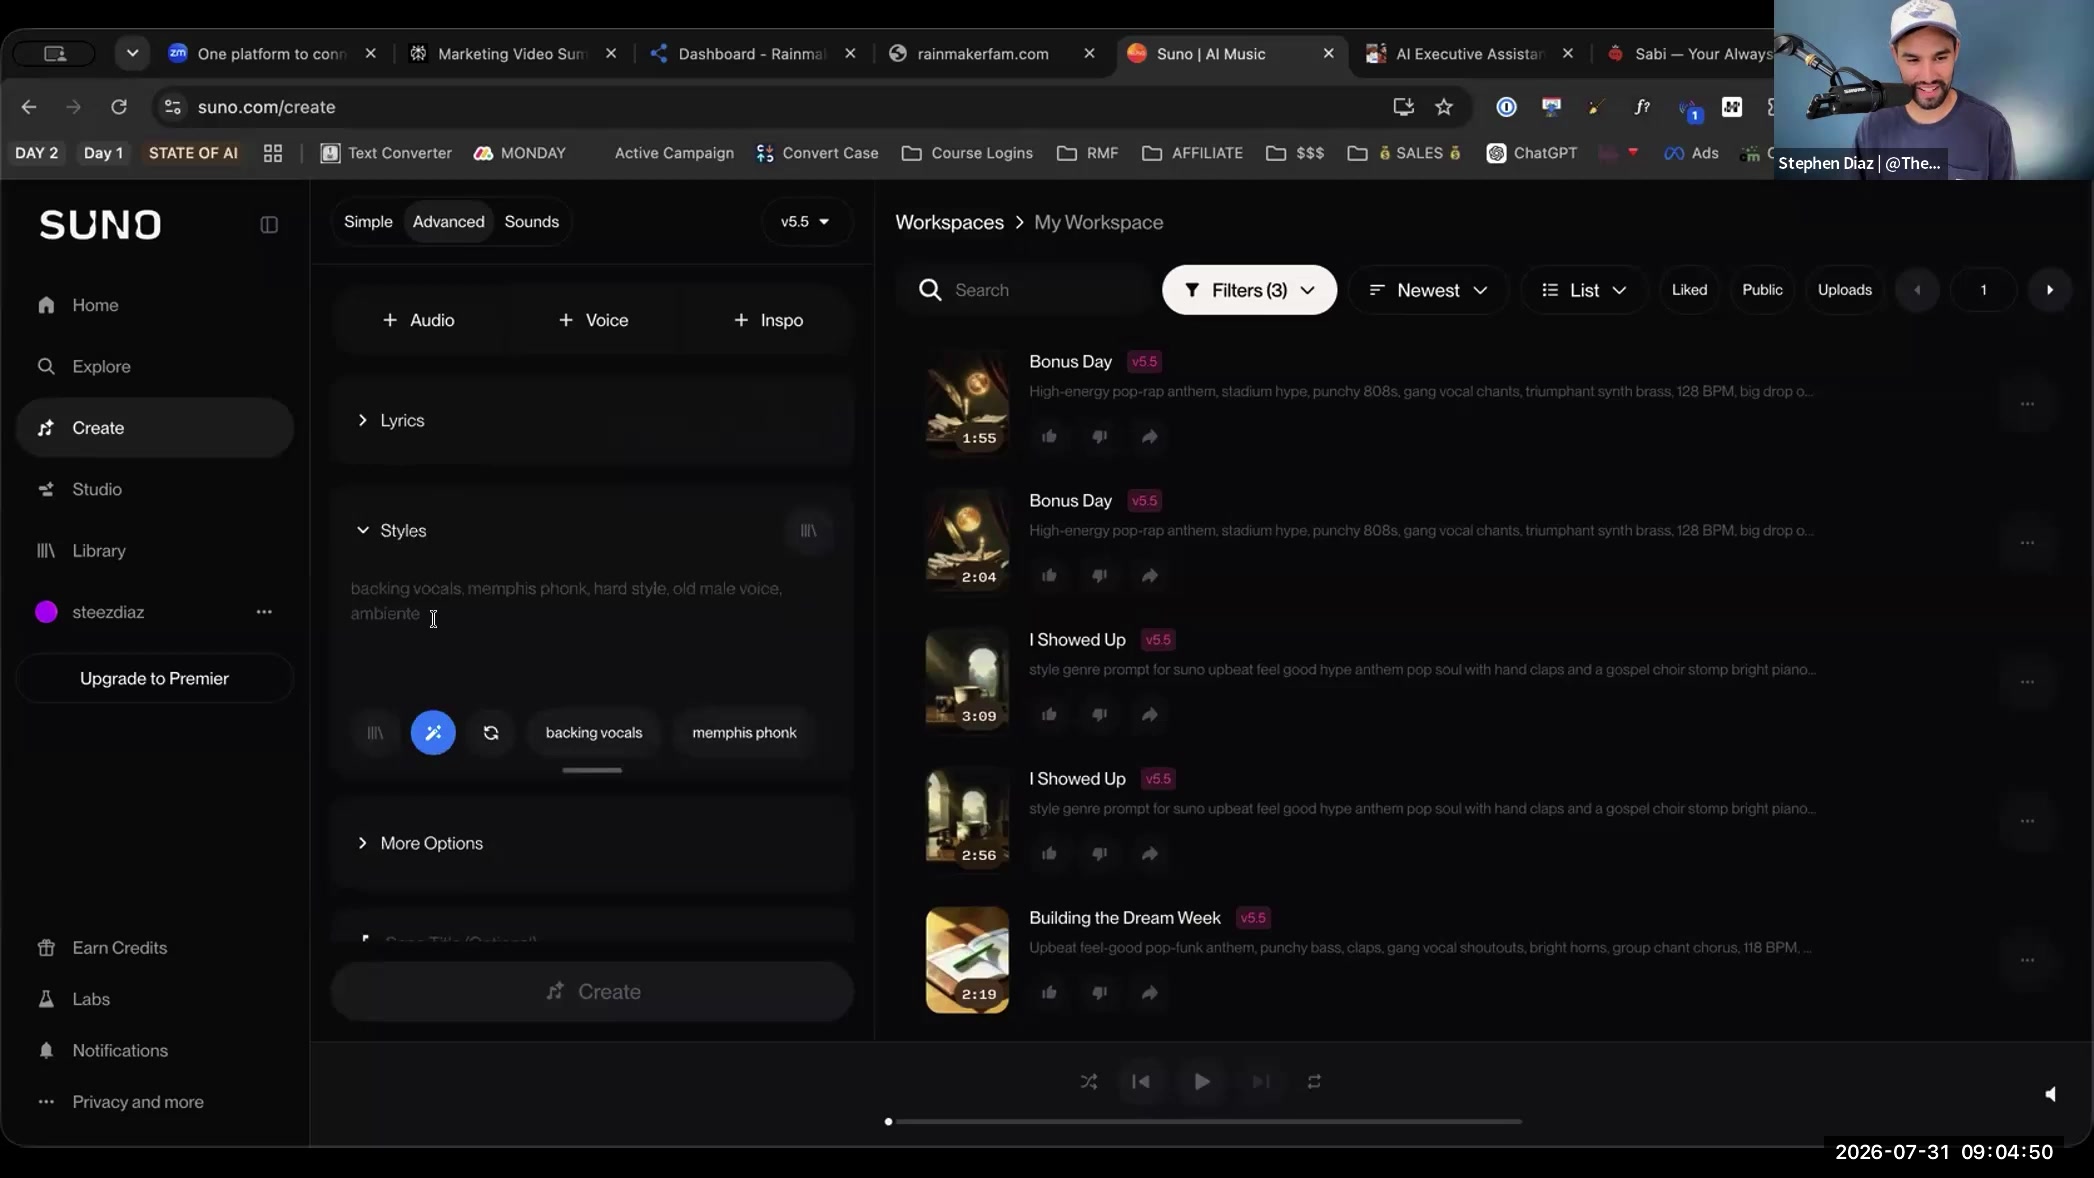Open saved styles library icon in Styles header

pyautogui.click(x=808, y=531)
